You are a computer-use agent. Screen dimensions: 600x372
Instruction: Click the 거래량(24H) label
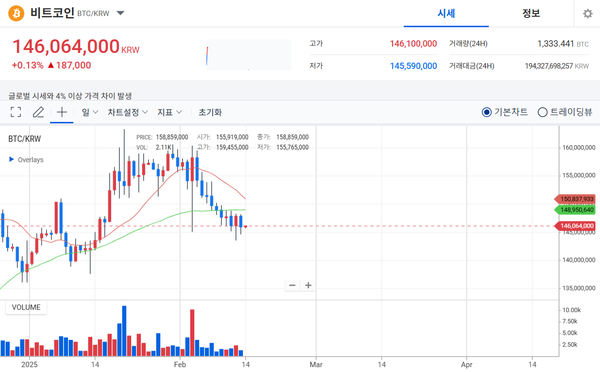[x=468, y=44]
